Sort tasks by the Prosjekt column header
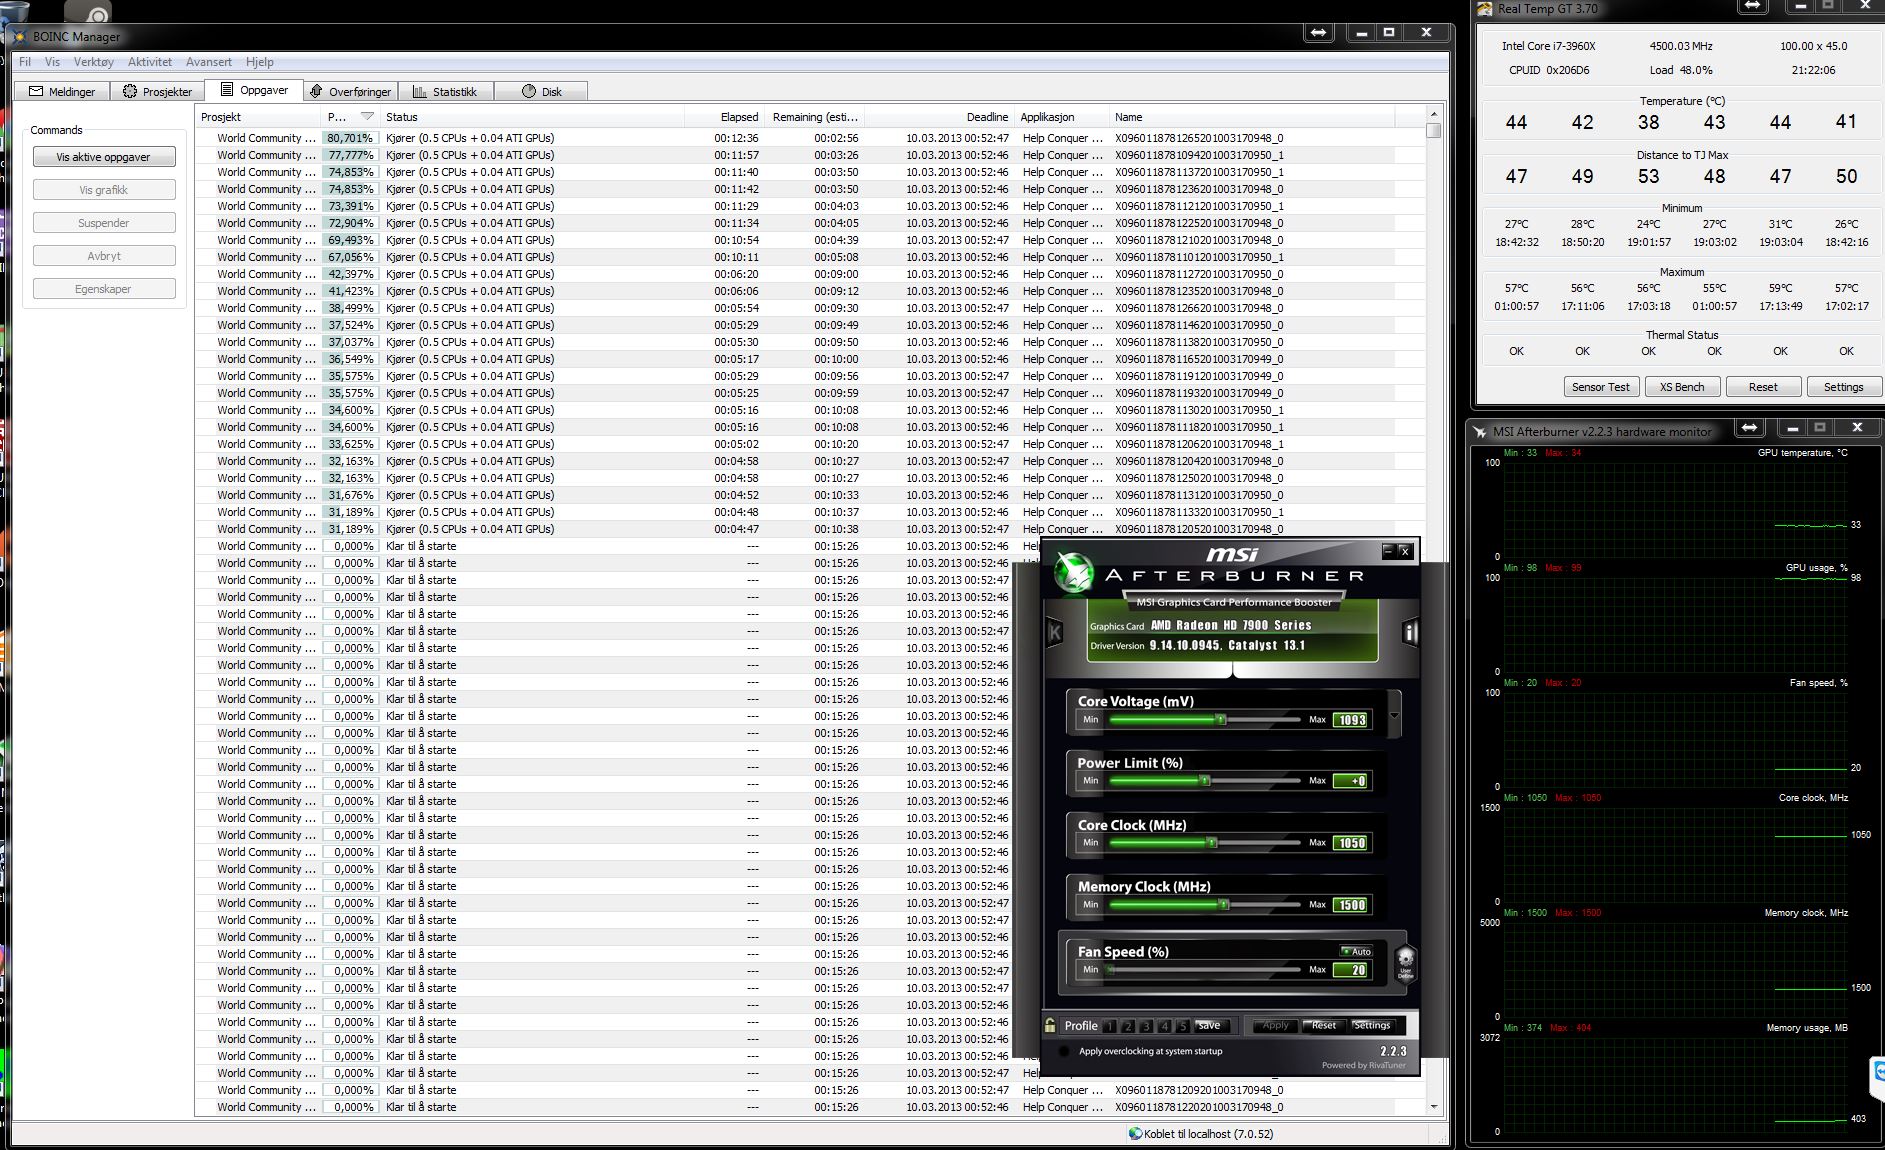This screenshot has height=1150, width=1885. coord(258,117)
